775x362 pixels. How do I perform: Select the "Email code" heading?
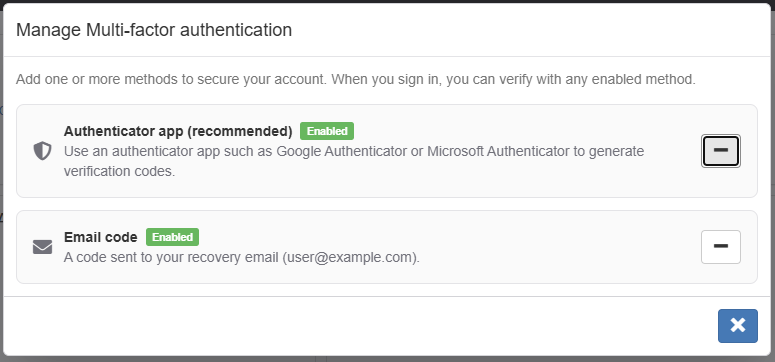[101, 237]
